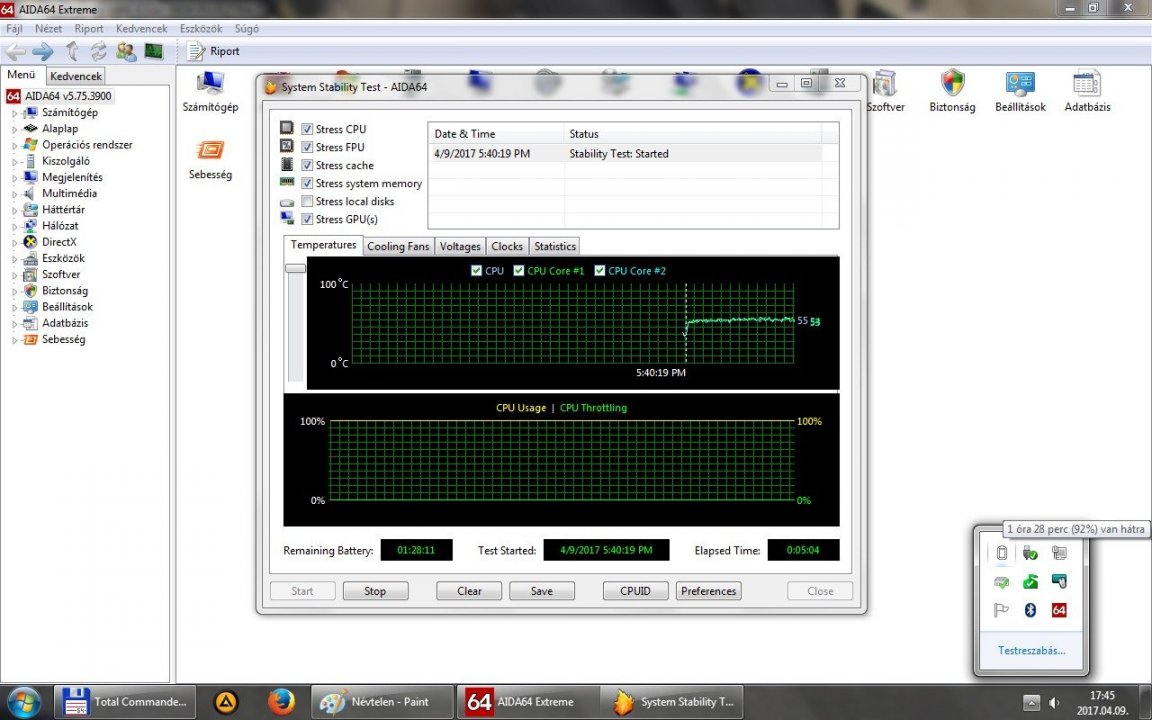
Task: Expand the Operációs rendszer tree node
Action: pyautogui.click(x=14, y=145)
